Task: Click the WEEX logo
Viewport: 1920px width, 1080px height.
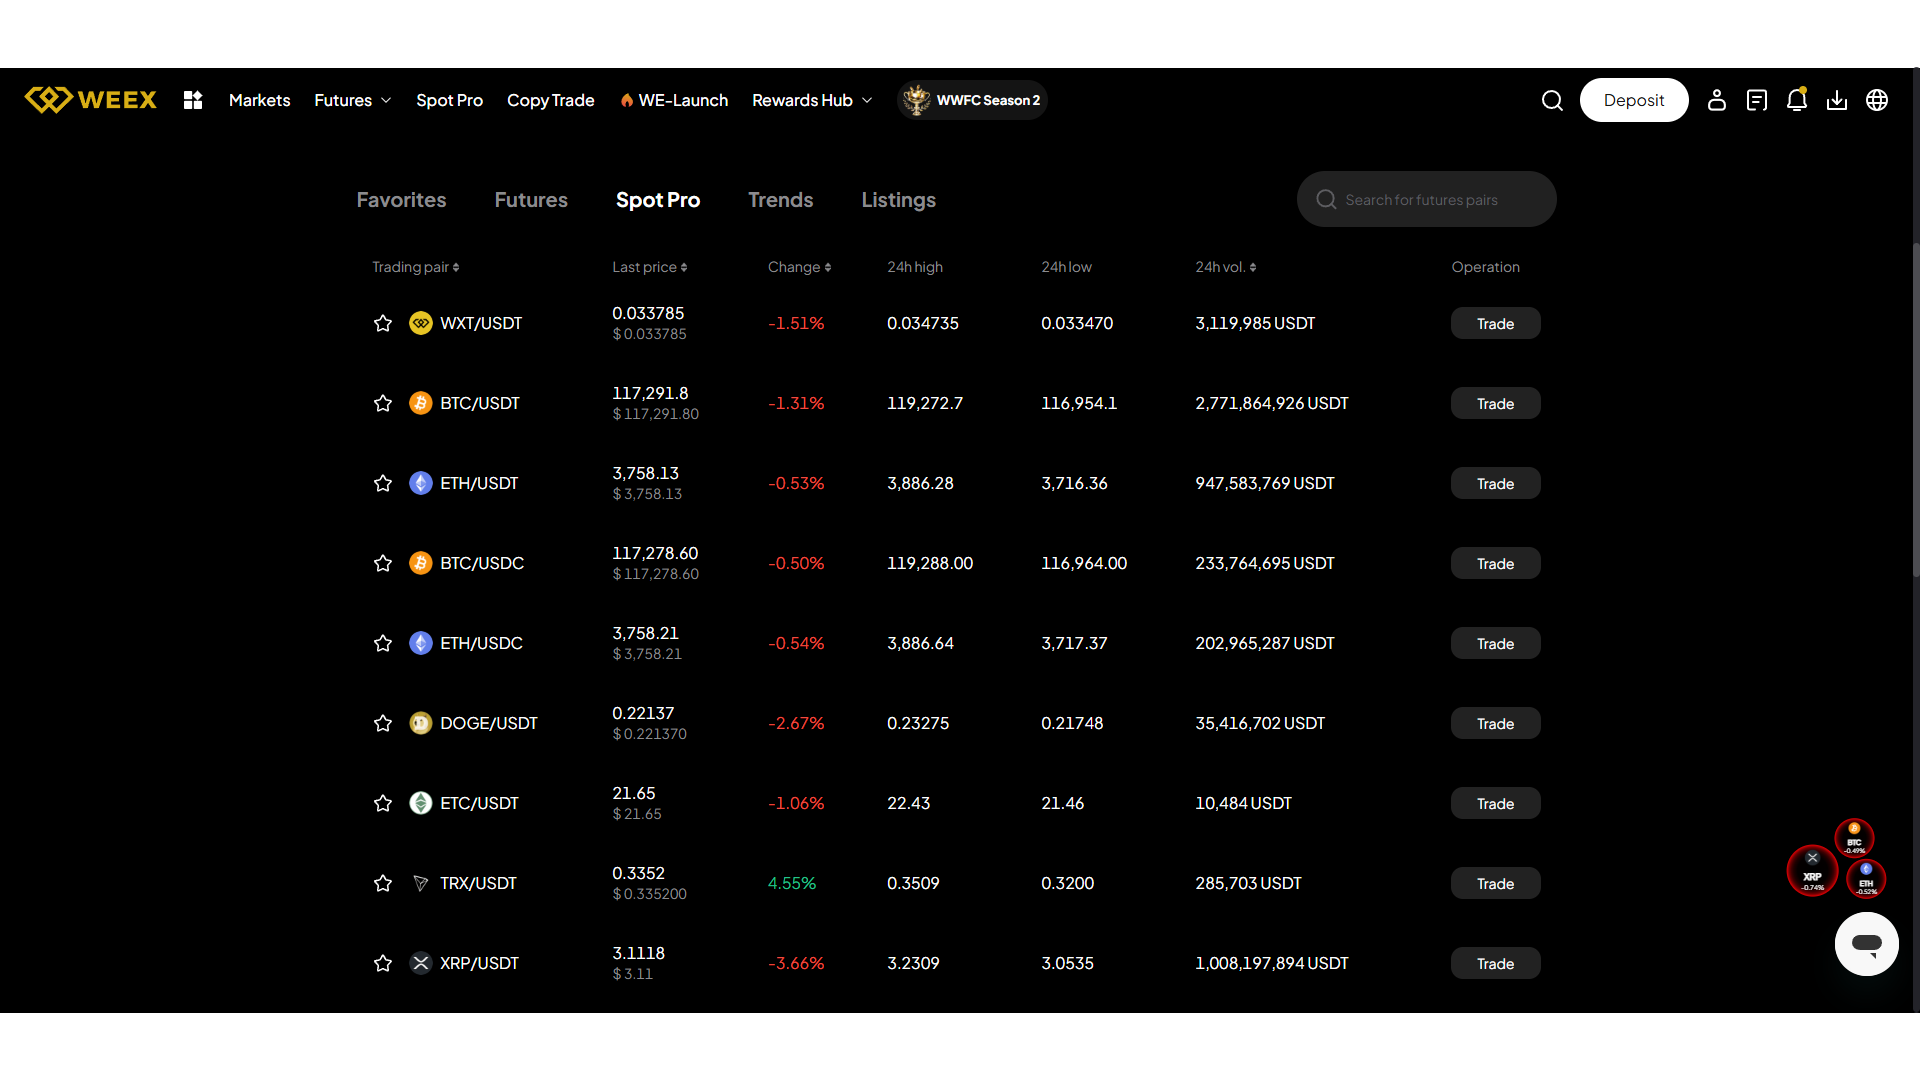Action: pos(90,100)
